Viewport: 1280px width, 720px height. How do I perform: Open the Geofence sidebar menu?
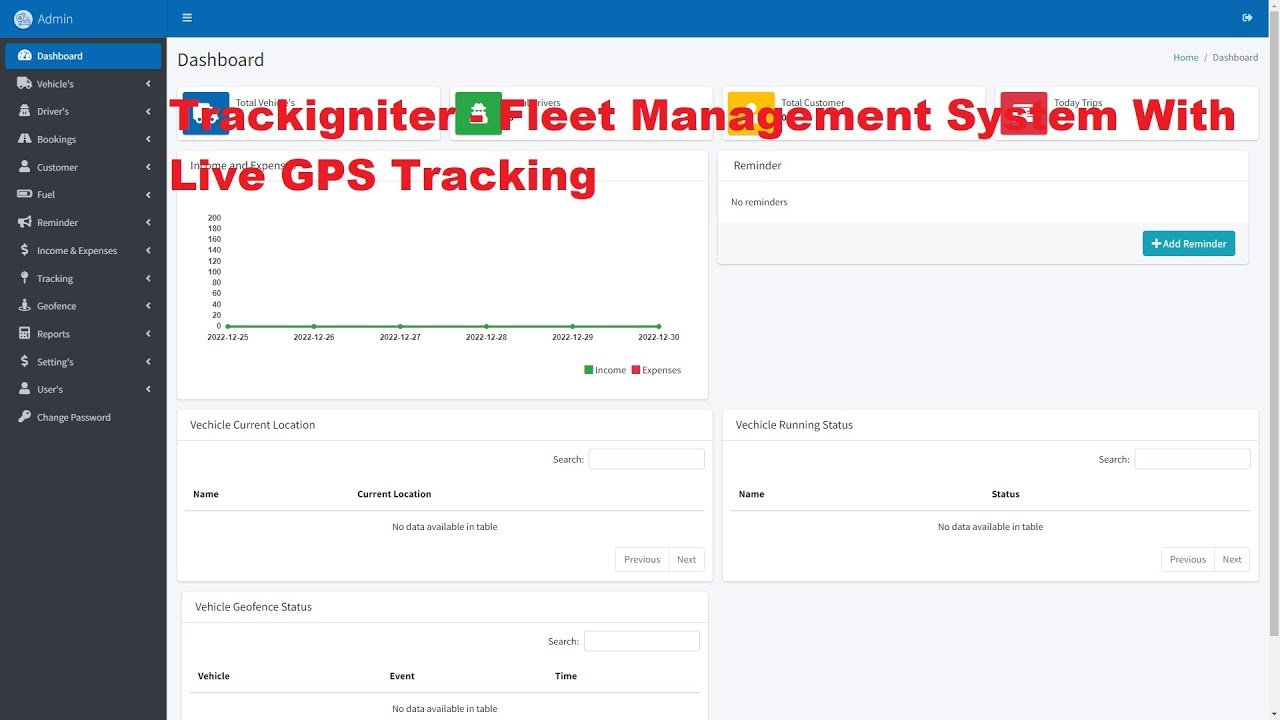pos(83,306)
